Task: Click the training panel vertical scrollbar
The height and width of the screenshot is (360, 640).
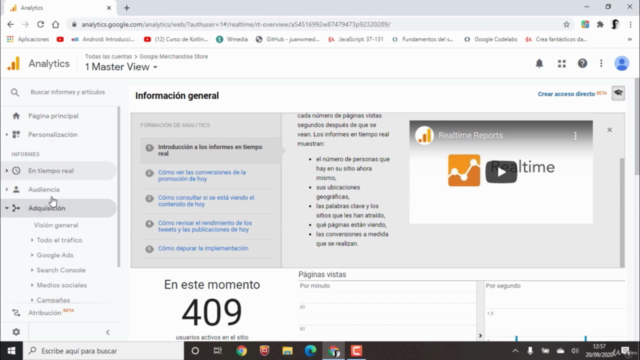Action: [x=622, y=212]
